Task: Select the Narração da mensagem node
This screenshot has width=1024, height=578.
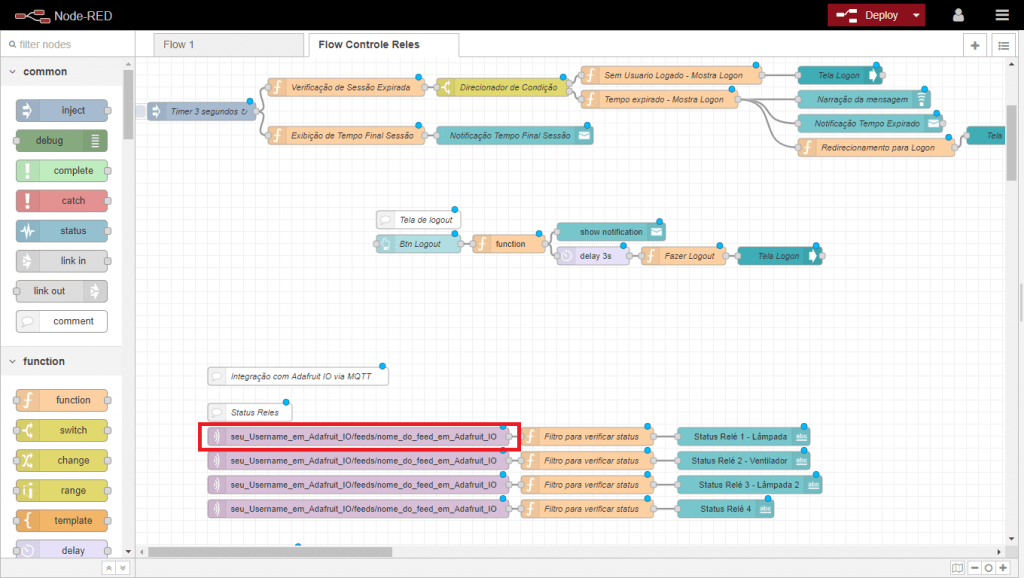Action: (864, 99)
